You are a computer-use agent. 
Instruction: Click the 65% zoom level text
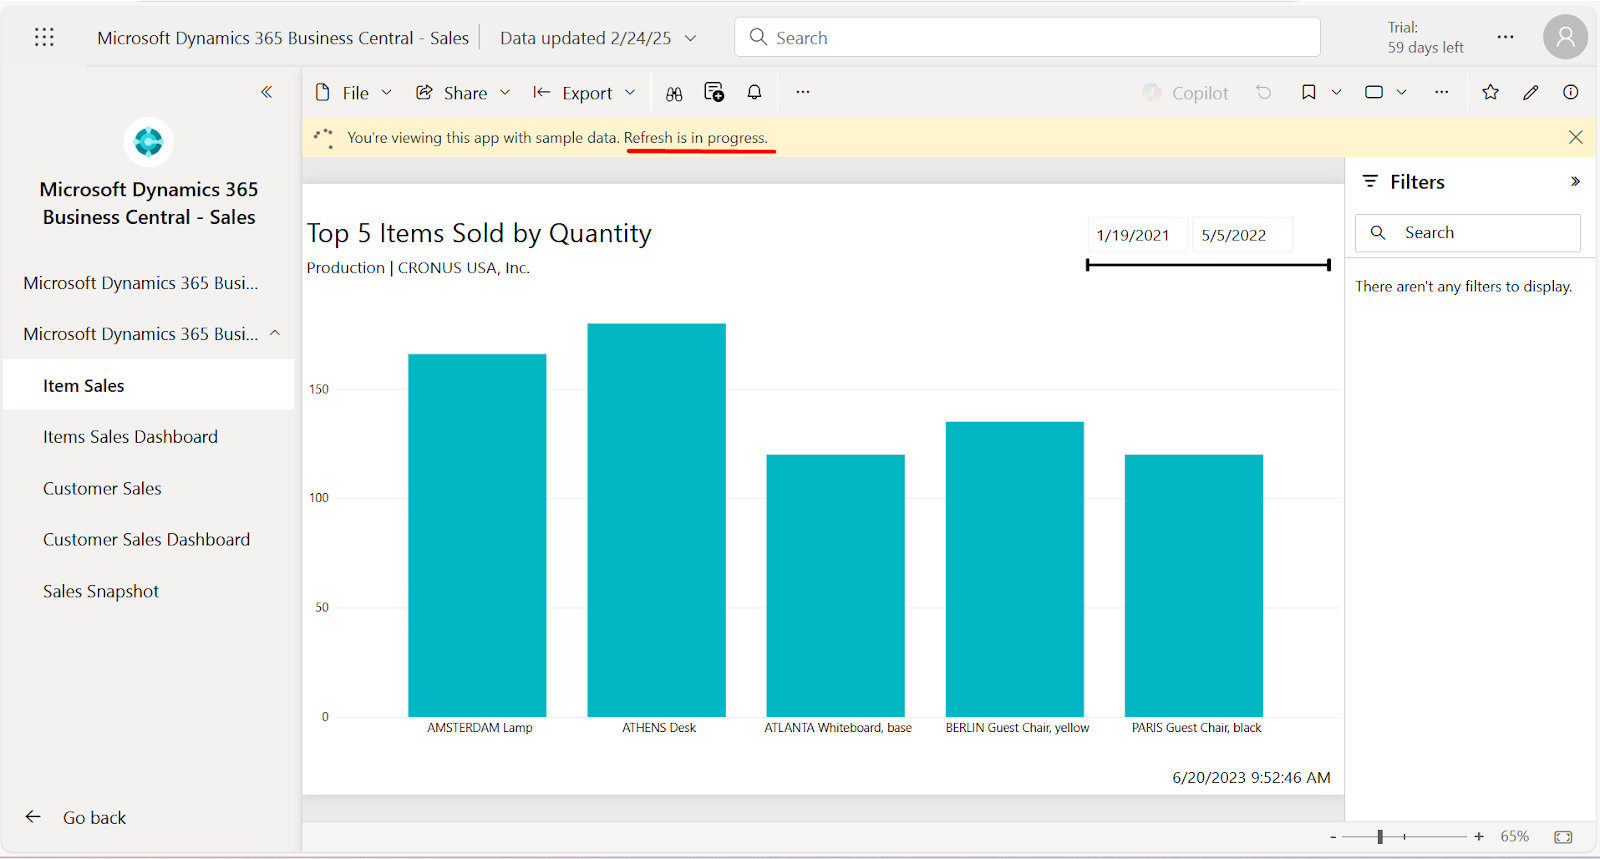click(x=1514, y=837)
